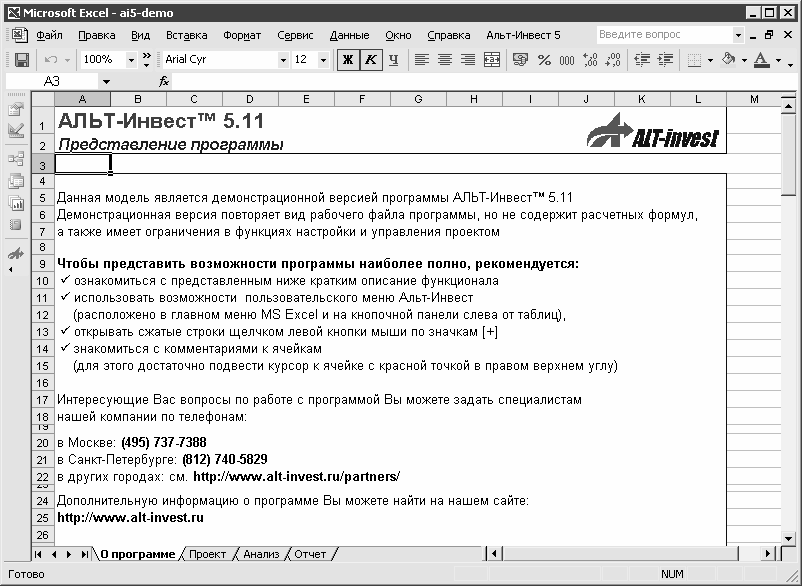Open the Undo history dropdown

67,60
